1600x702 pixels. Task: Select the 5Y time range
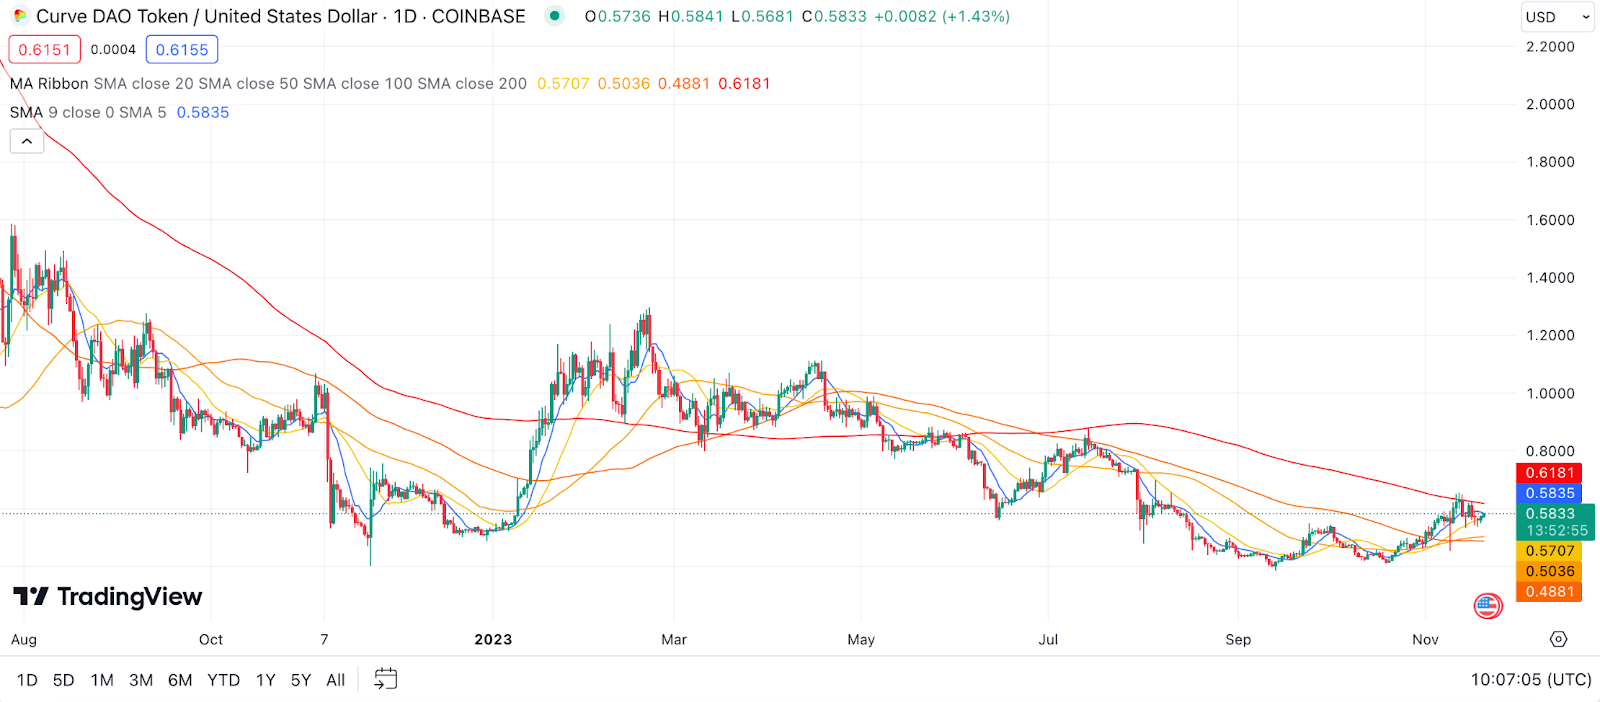(x=301, y=680)
